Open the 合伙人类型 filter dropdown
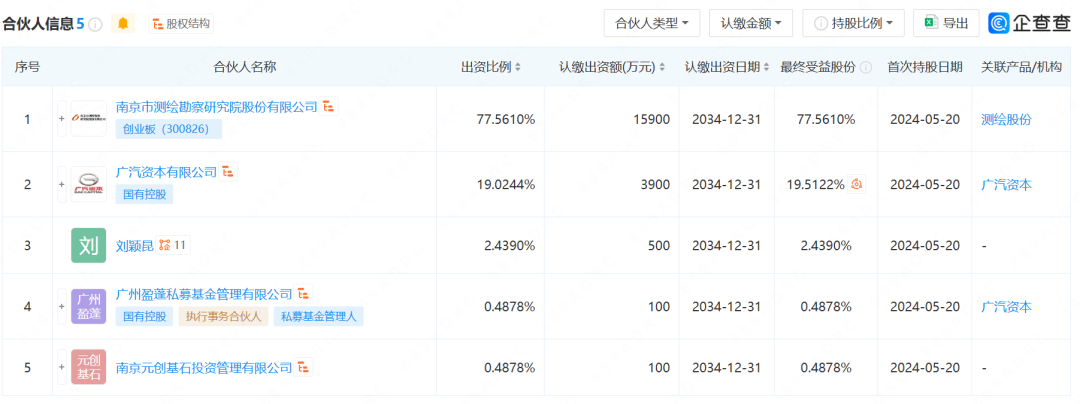 [651, 23]
